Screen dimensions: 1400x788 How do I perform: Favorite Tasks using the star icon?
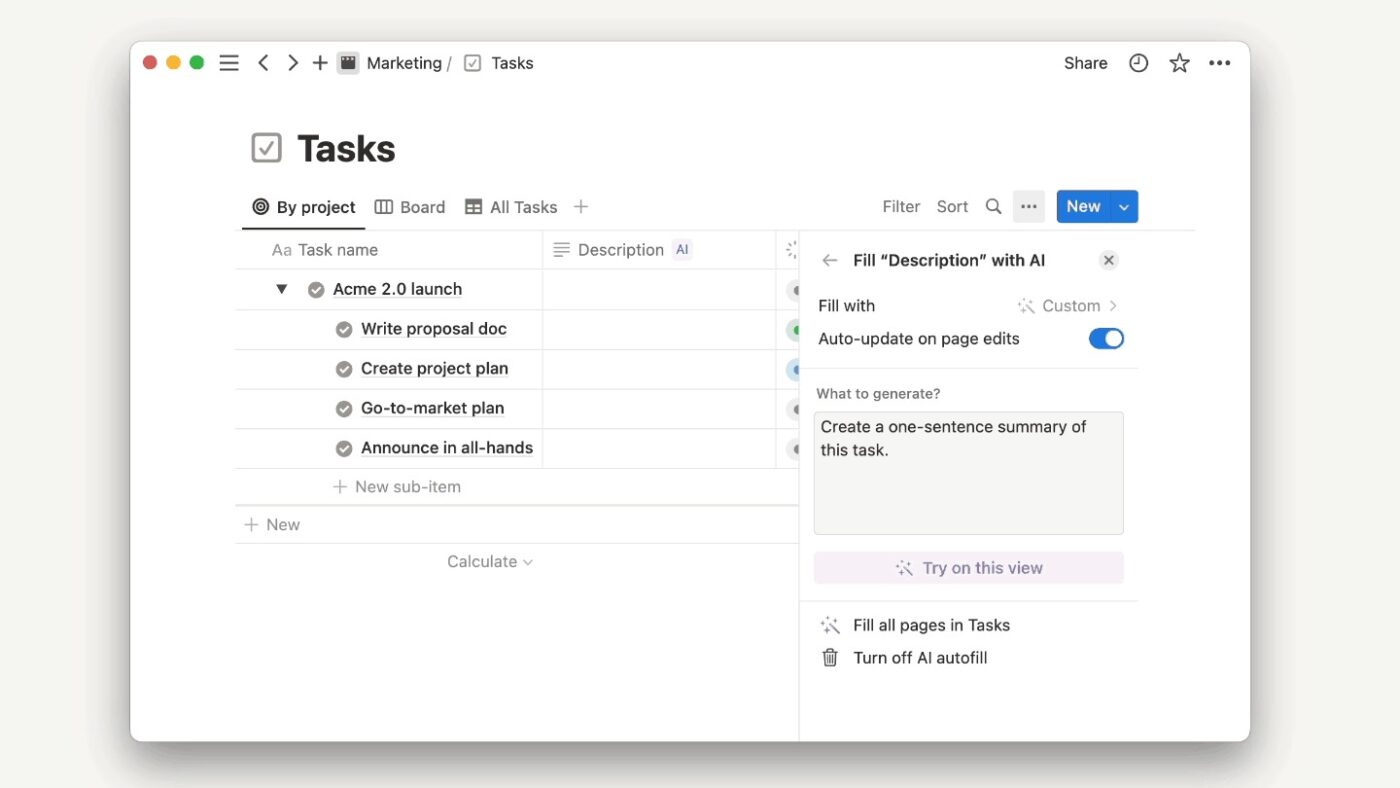click(1179, 62)
